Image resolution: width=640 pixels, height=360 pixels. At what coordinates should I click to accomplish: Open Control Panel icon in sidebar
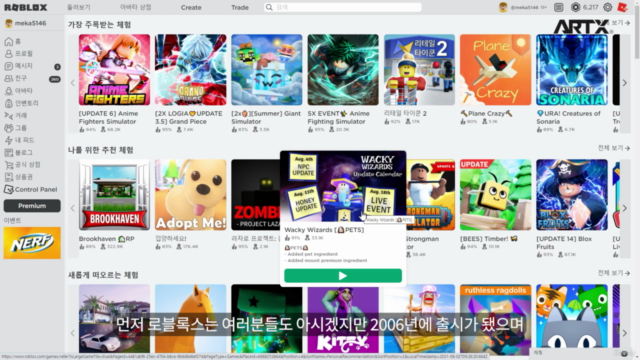point(9,189)
